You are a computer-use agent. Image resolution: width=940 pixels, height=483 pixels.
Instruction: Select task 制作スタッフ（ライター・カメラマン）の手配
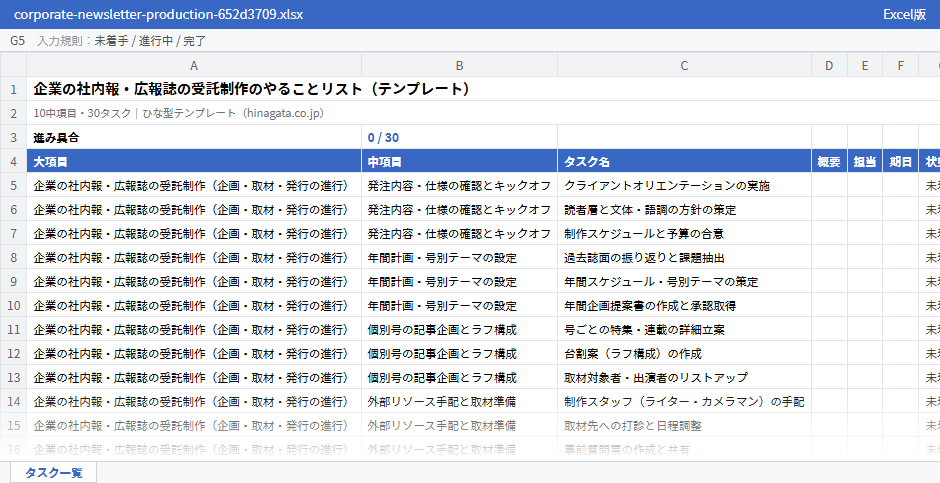pos(684,401)
